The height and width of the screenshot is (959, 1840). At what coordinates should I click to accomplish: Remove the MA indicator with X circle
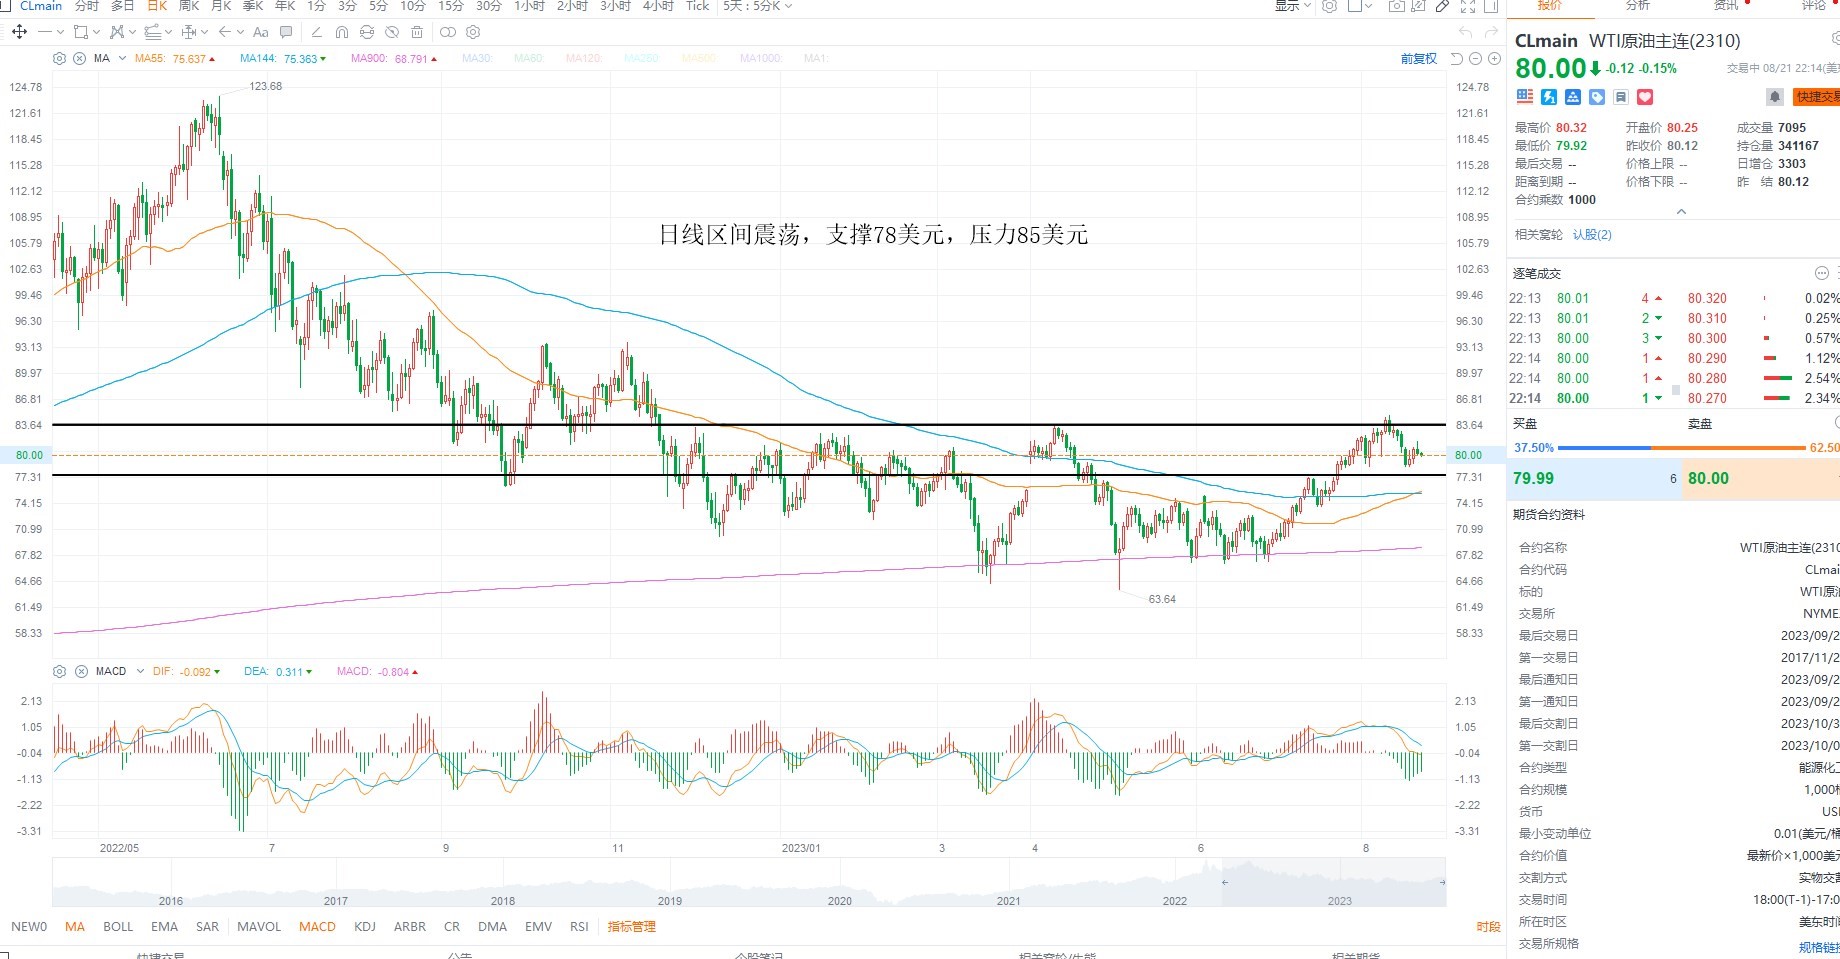tap(79, 59)
